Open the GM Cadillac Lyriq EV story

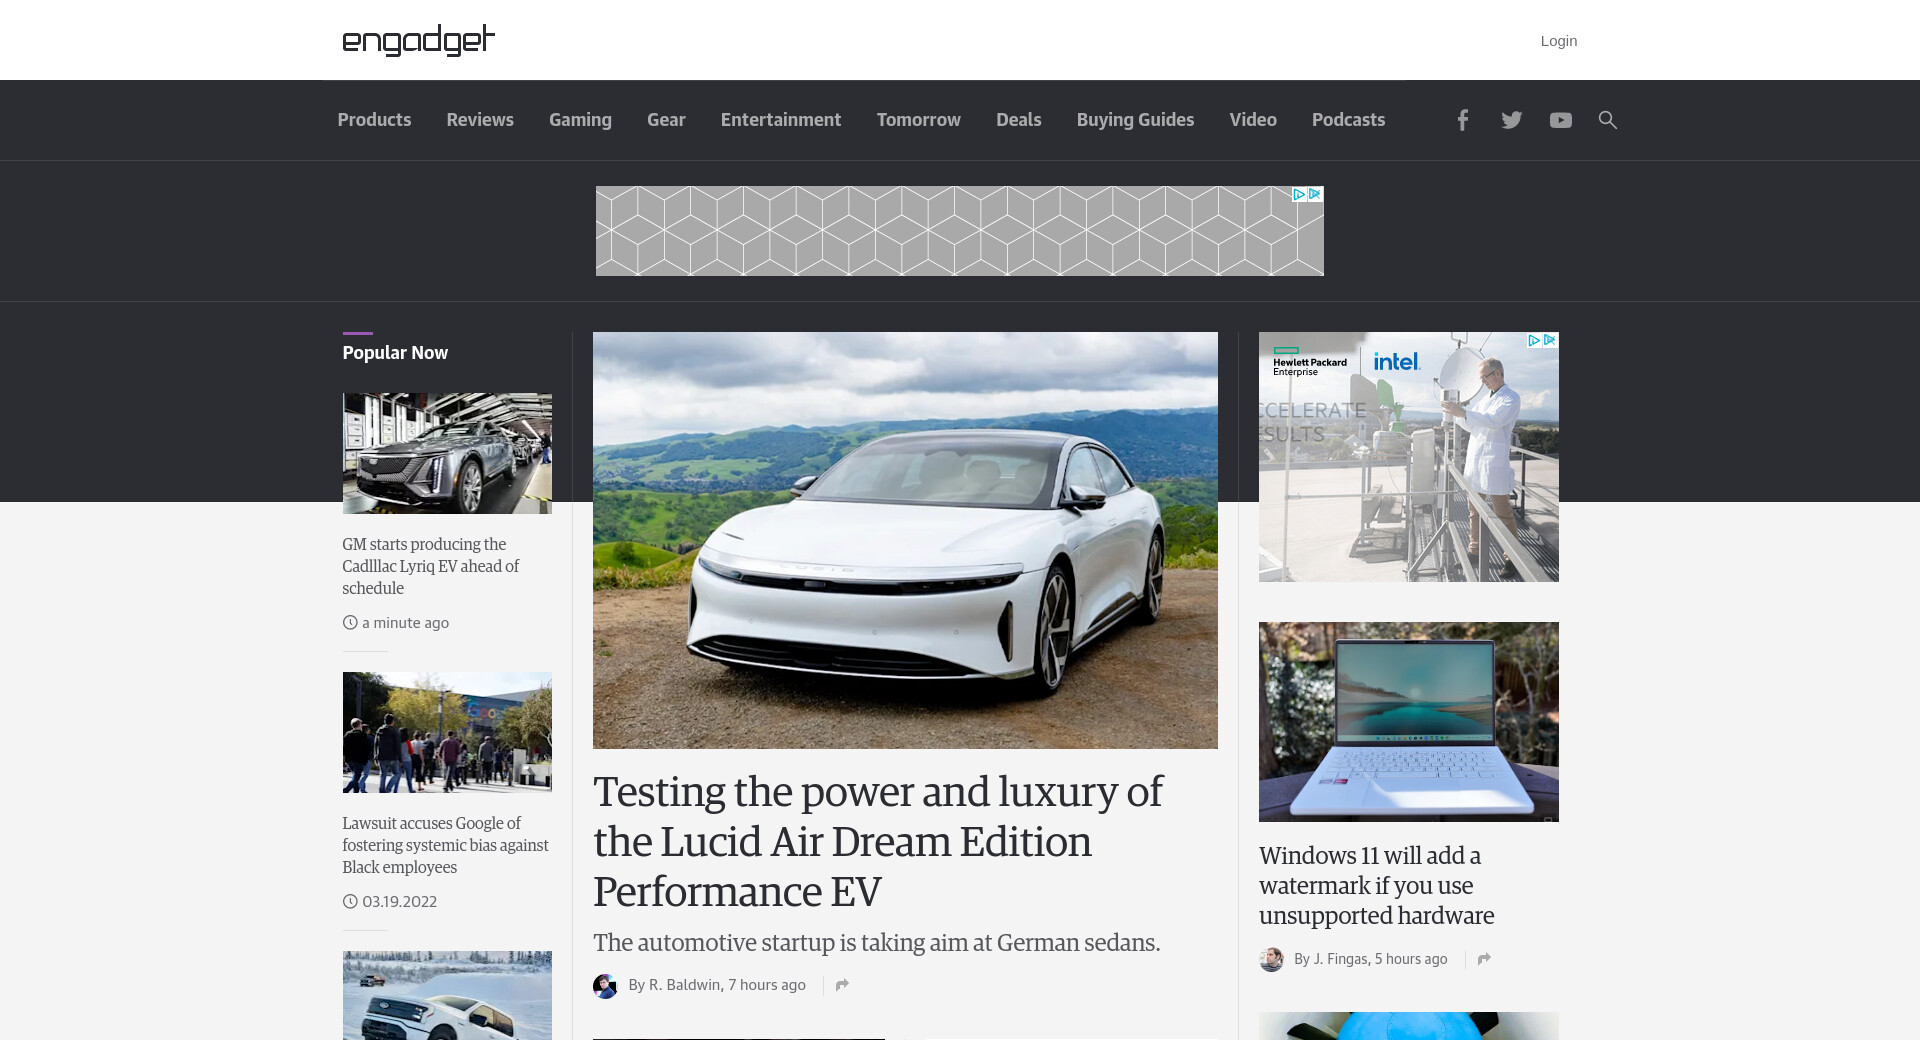click(431, 566)
